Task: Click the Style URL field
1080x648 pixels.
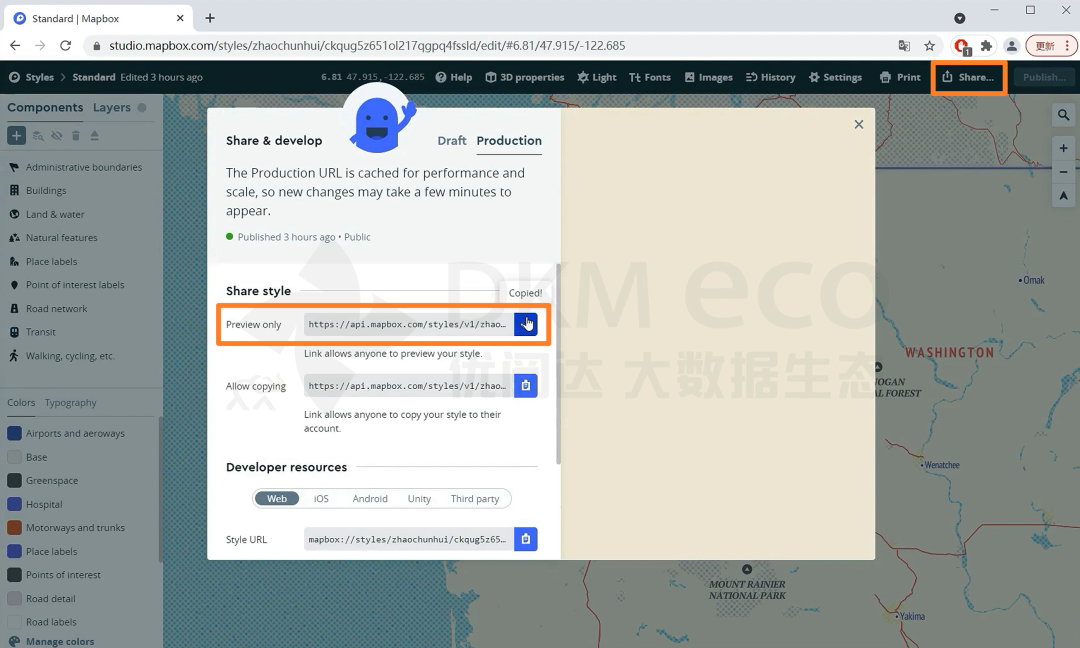Action: [409, 539]
